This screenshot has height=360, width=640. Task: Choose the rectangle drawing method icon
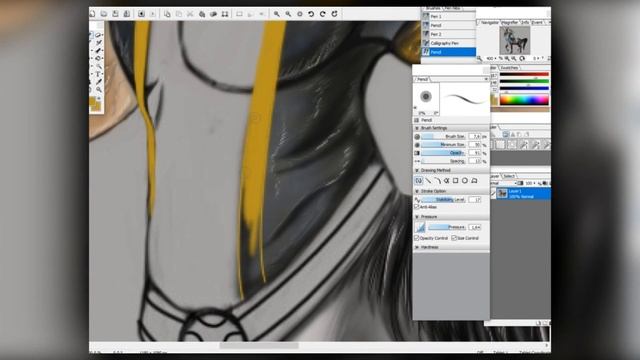click(456, 180)
